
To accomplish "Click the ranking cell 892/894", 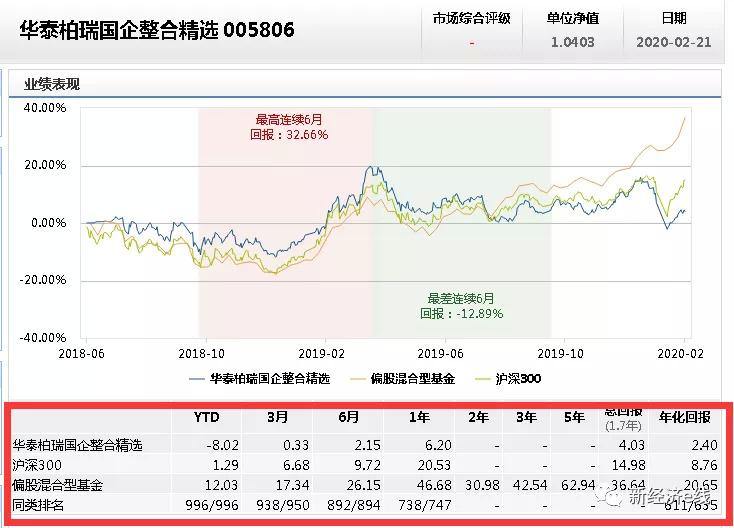I will 354,505.
